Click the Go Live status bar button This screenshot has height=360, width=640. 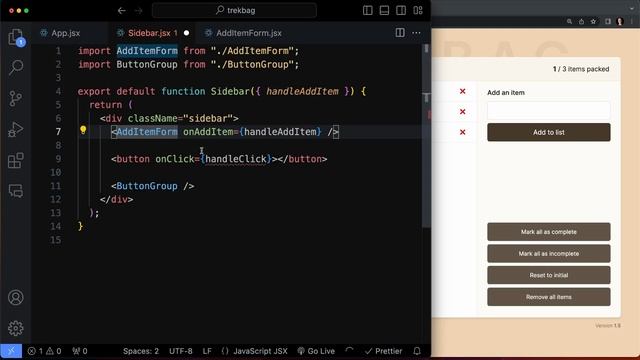pos(316,351)
